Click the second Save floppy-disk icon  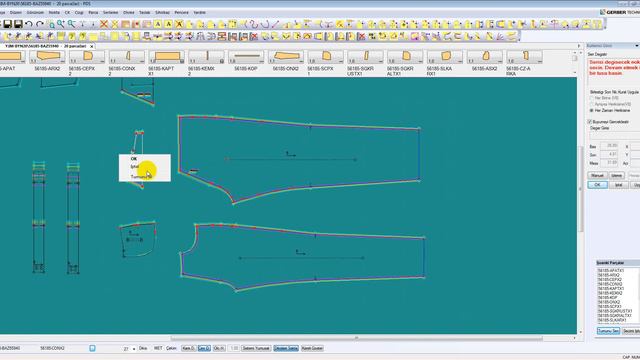[x=18, y=24]
